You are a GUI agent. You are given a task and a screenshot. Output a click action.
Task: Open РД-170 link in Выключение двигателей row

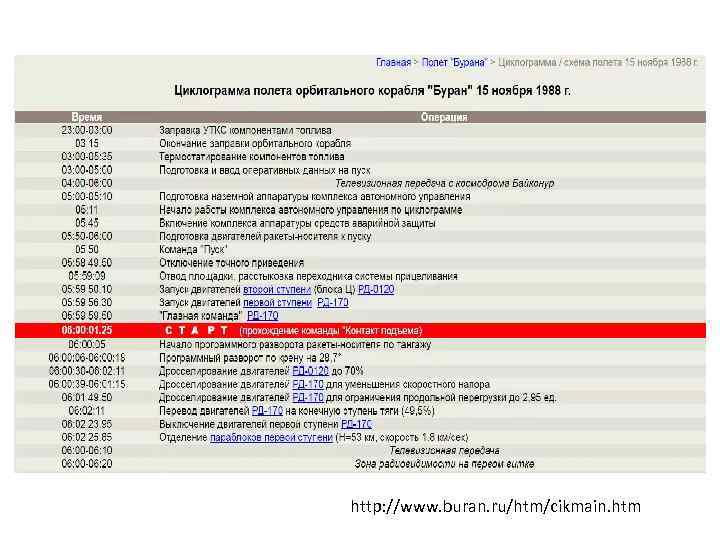pos(356,424)
